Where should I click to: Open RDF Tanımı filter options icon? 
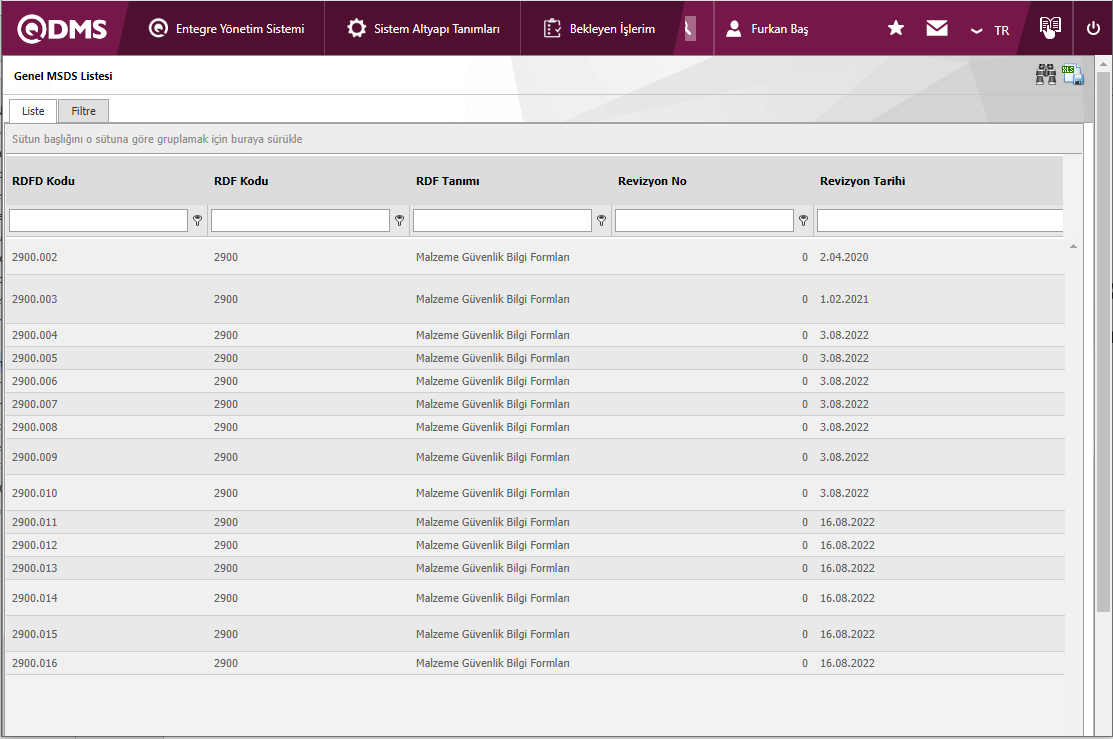(602, 221)
